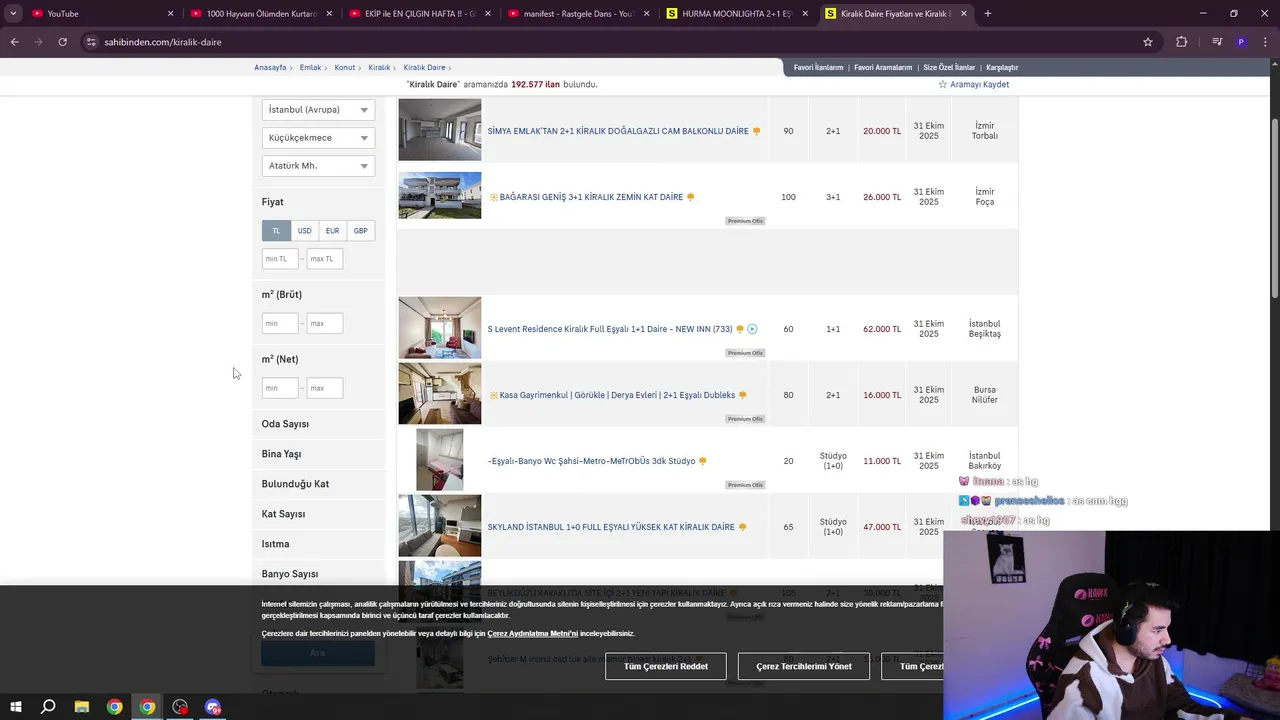Open the Atatürk Mh. neighborhood dropdown
1280x720 pixels.
pyautogui.click(x=318, y=166)
